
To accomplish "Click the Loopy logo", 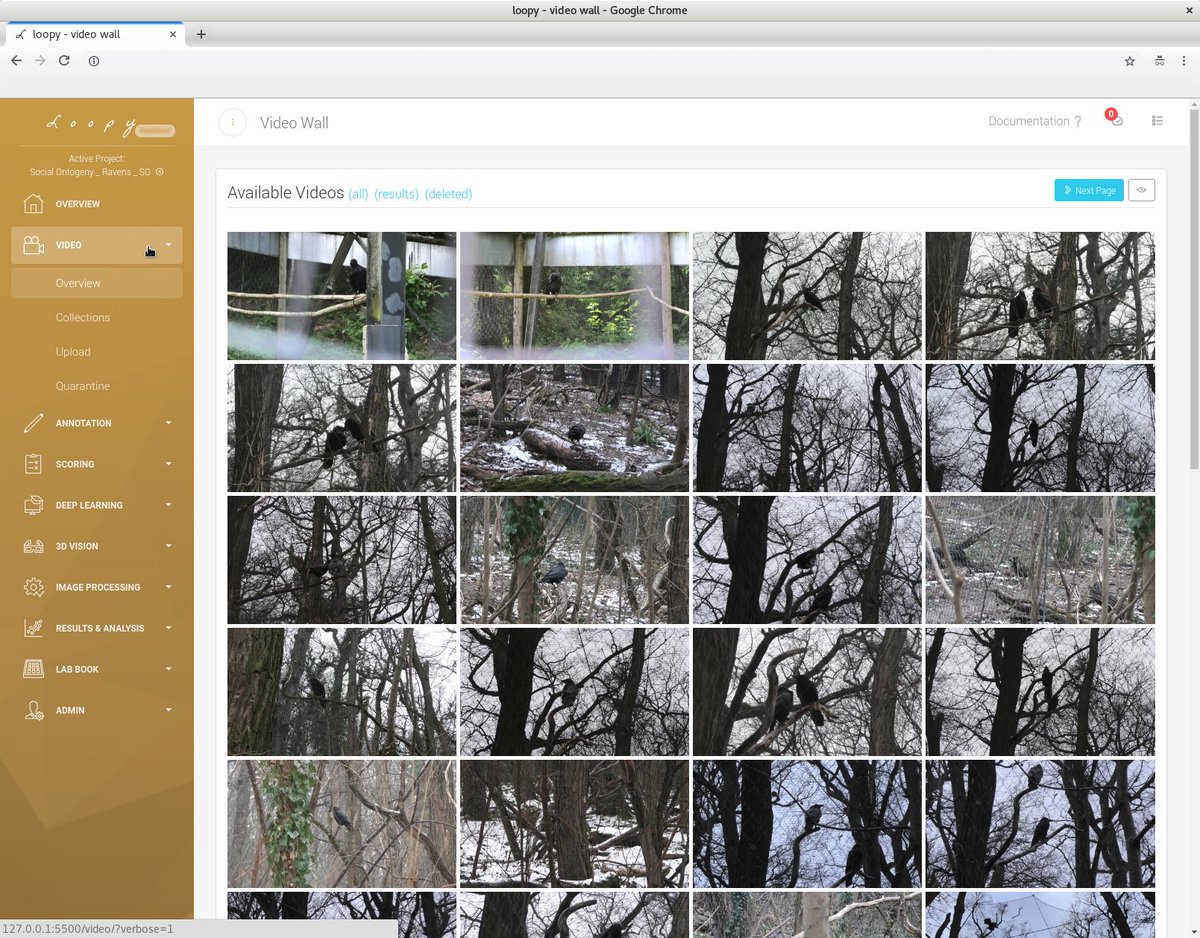I will [90, 124].
